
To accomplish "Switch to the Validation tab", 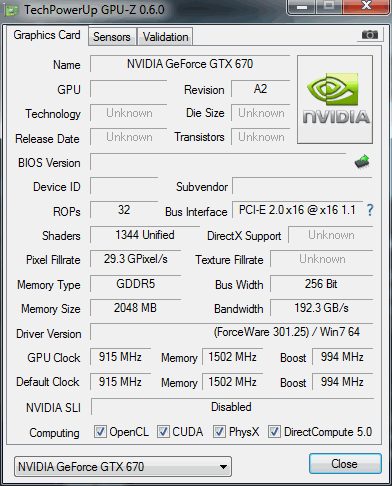I will (x=165, y=37).
